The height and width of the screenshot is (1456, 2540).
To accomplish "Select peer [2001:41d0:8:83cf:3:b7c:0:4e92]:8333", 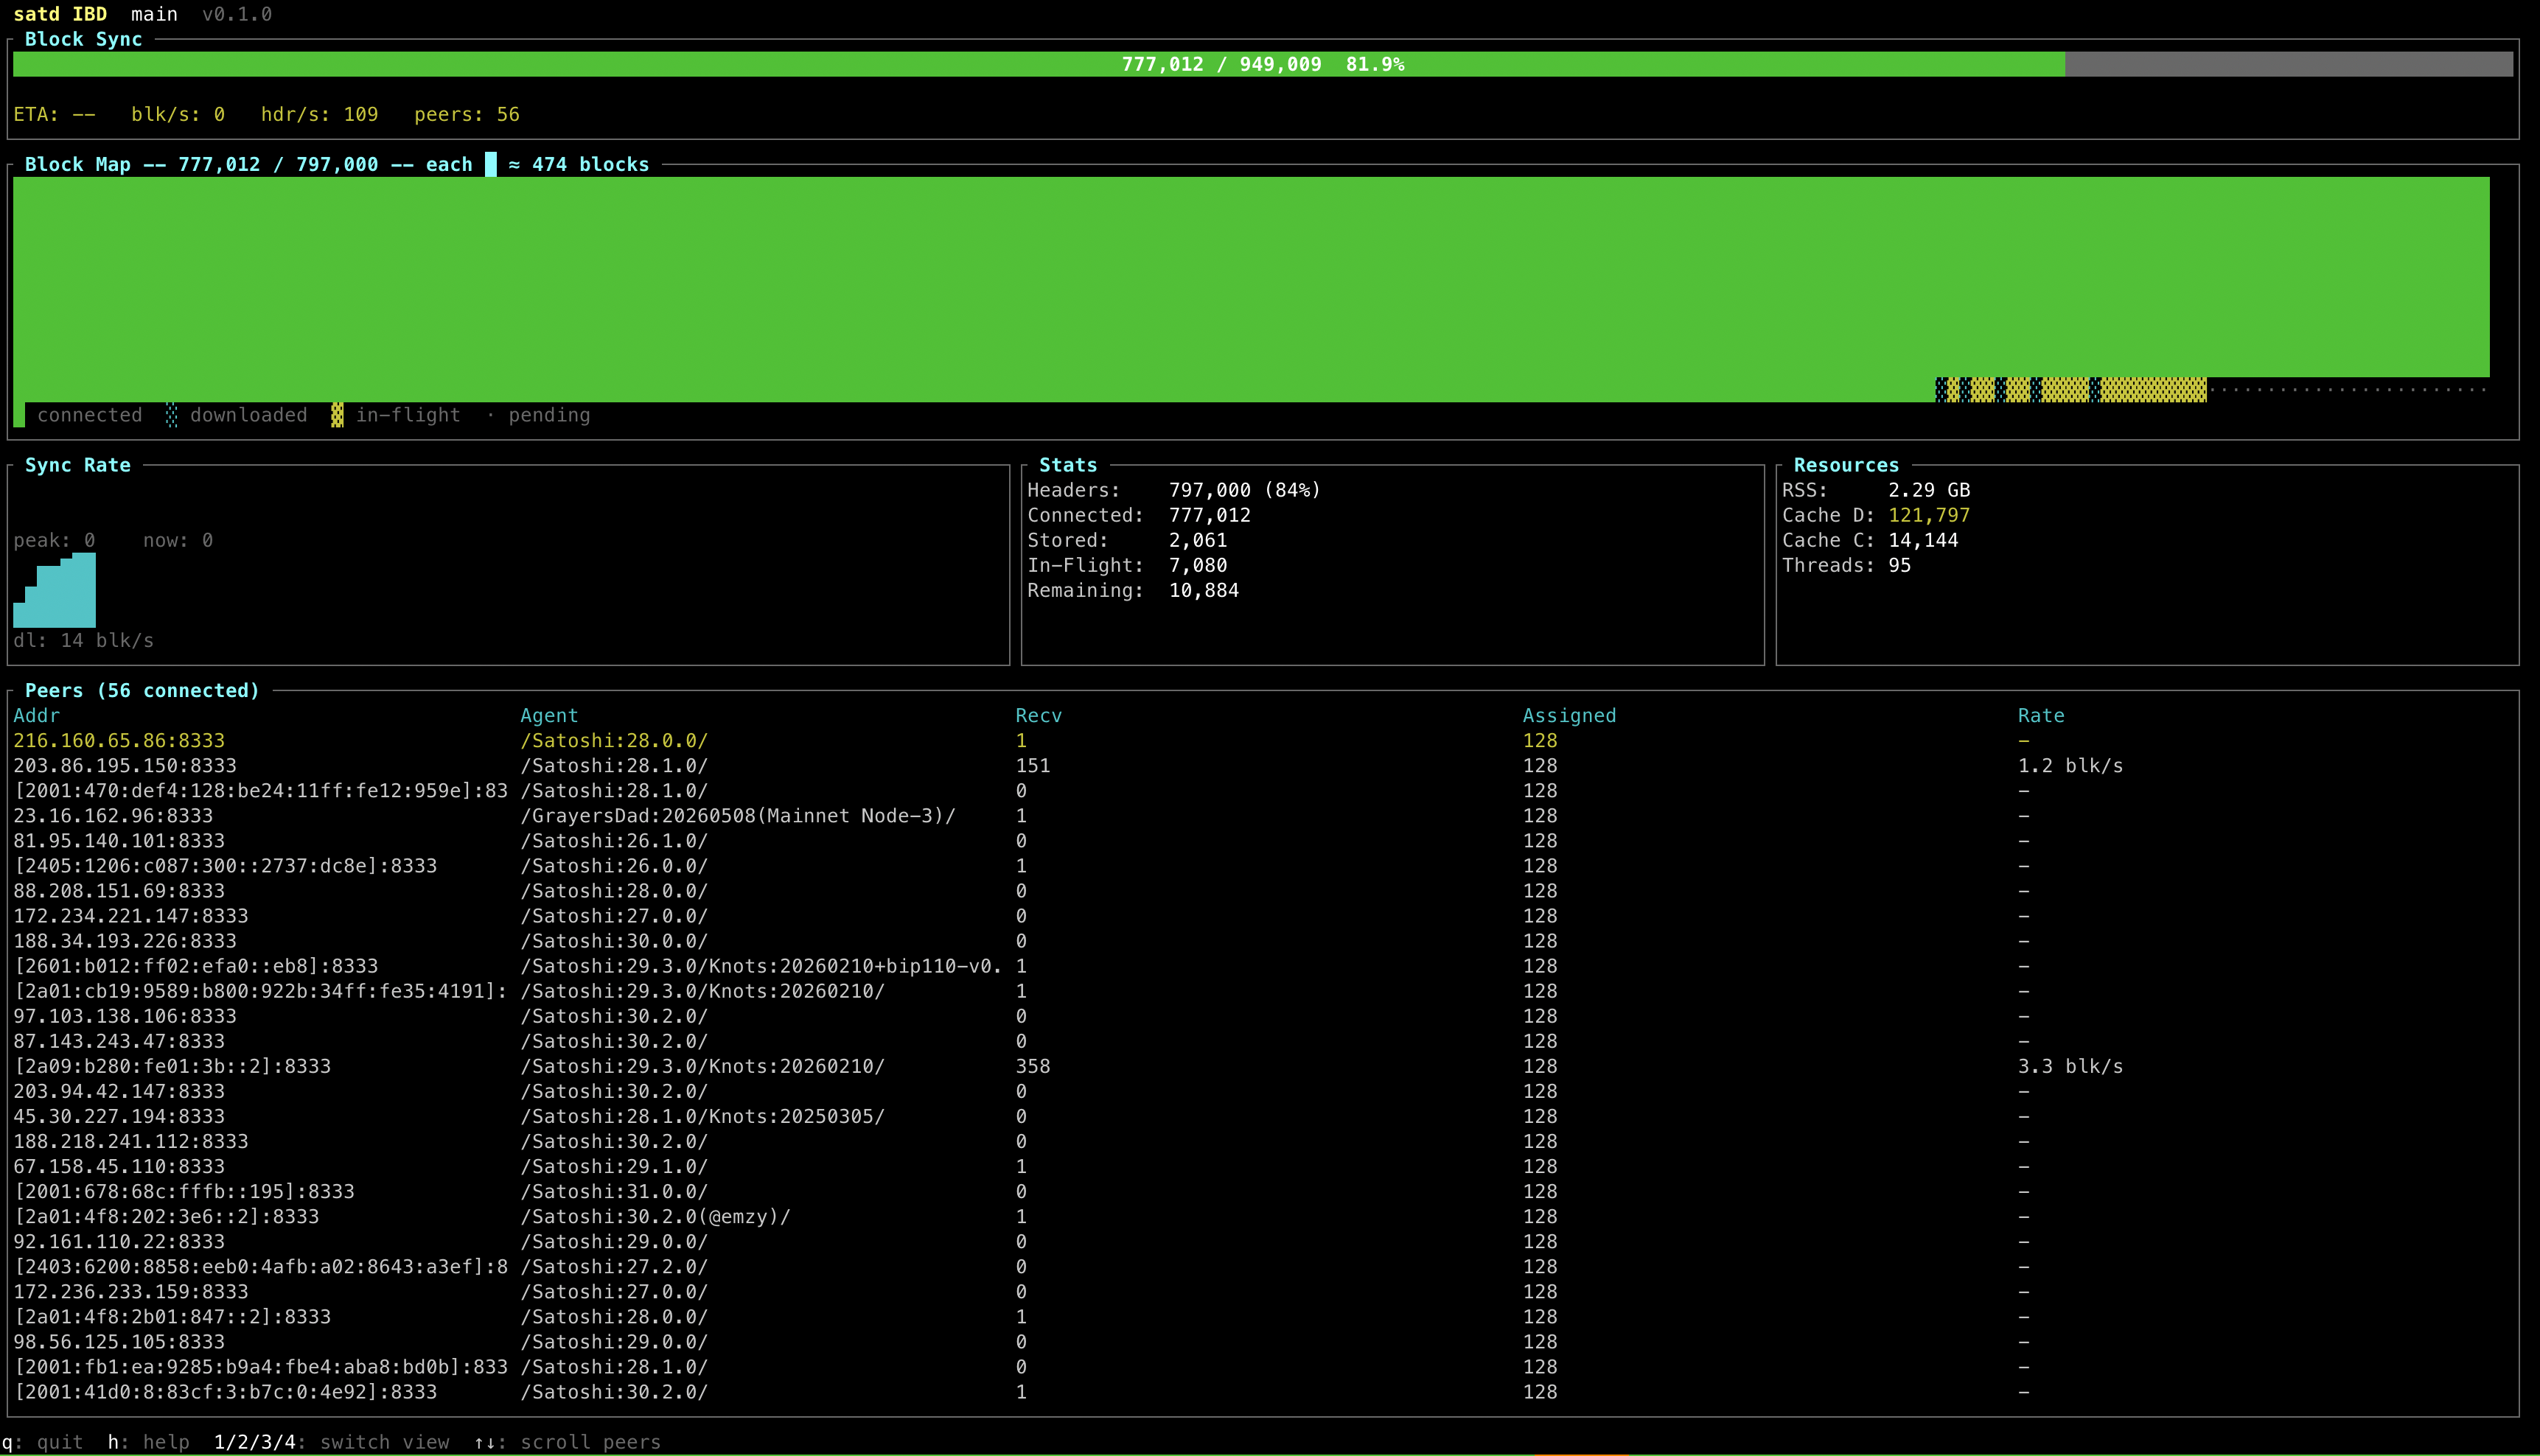I will [1263, 1392].
